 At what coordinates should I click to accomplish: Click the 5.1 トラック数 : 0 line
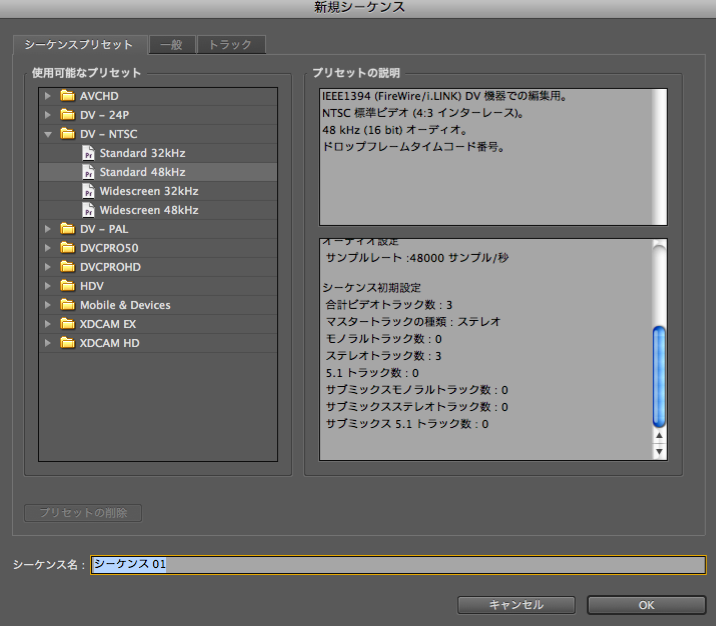click(372, 373)
